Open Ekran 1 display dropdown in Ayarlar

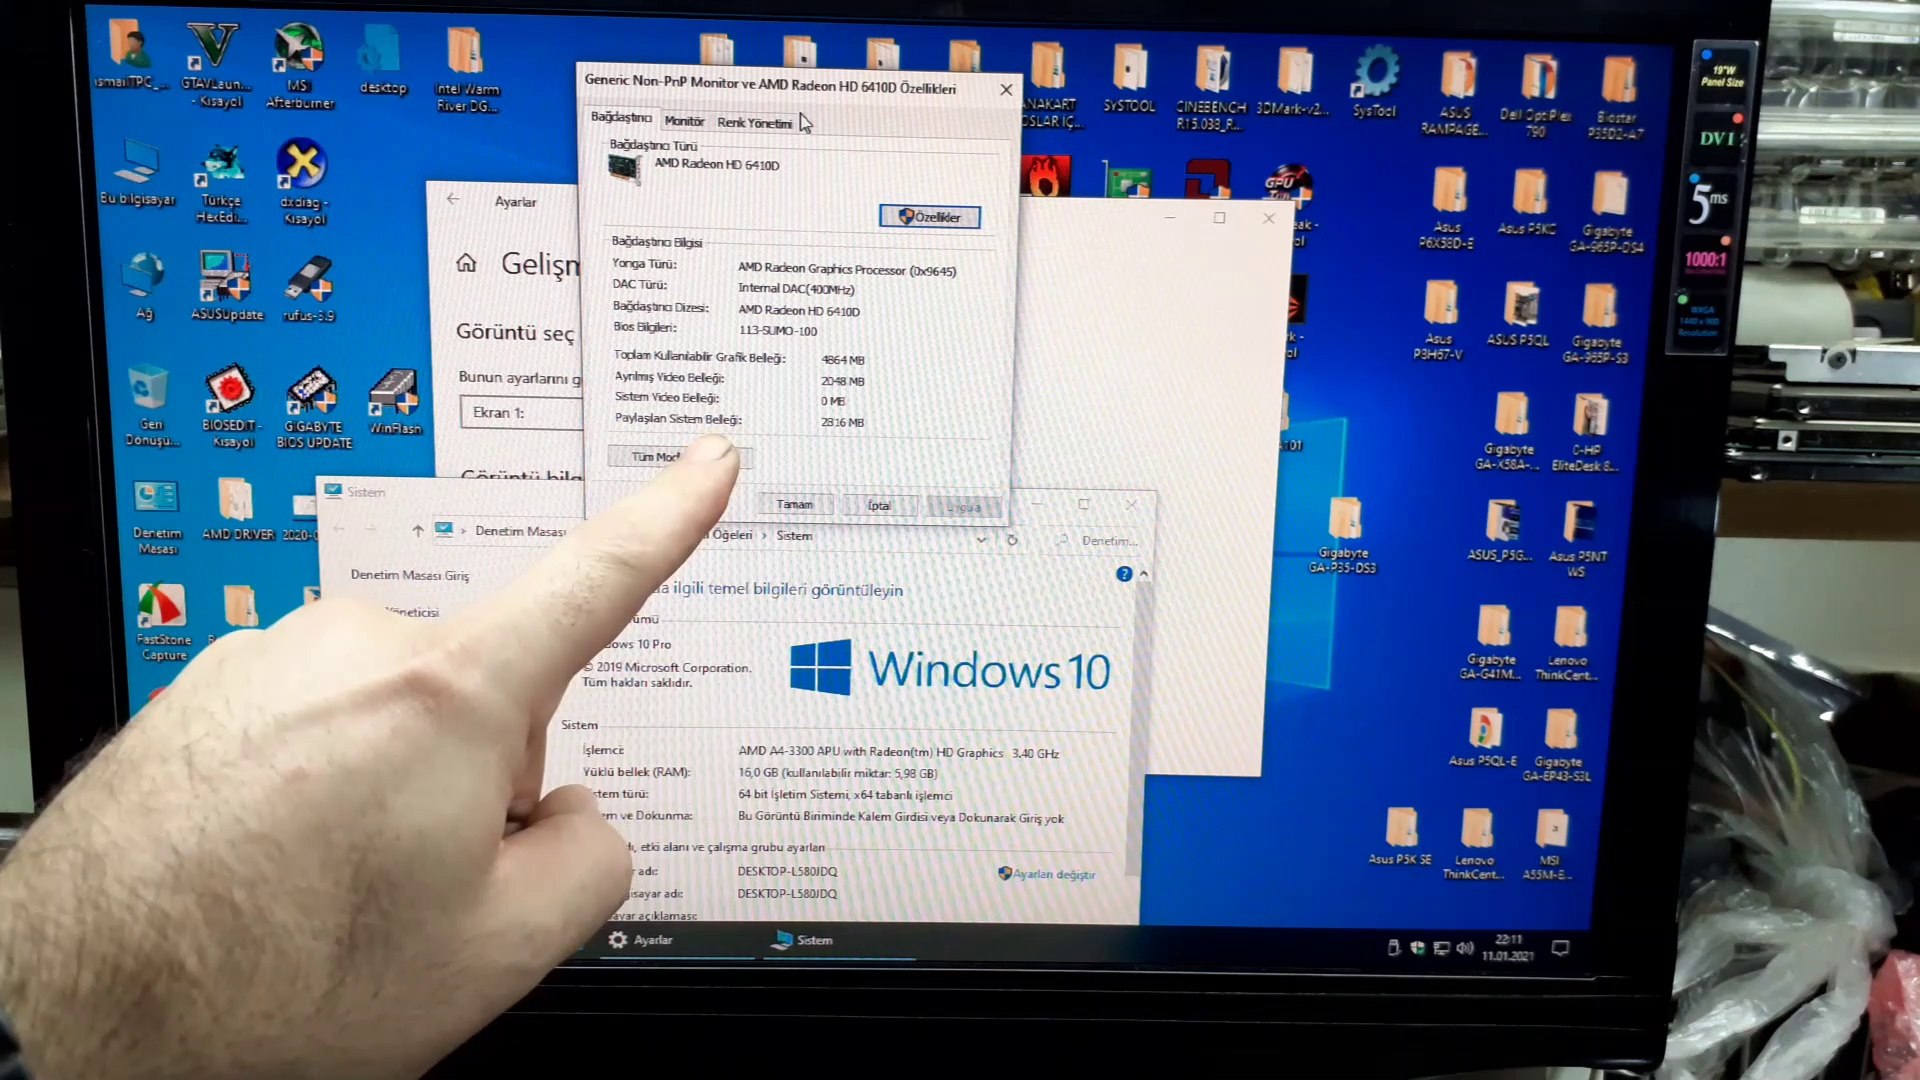(521, 413)
